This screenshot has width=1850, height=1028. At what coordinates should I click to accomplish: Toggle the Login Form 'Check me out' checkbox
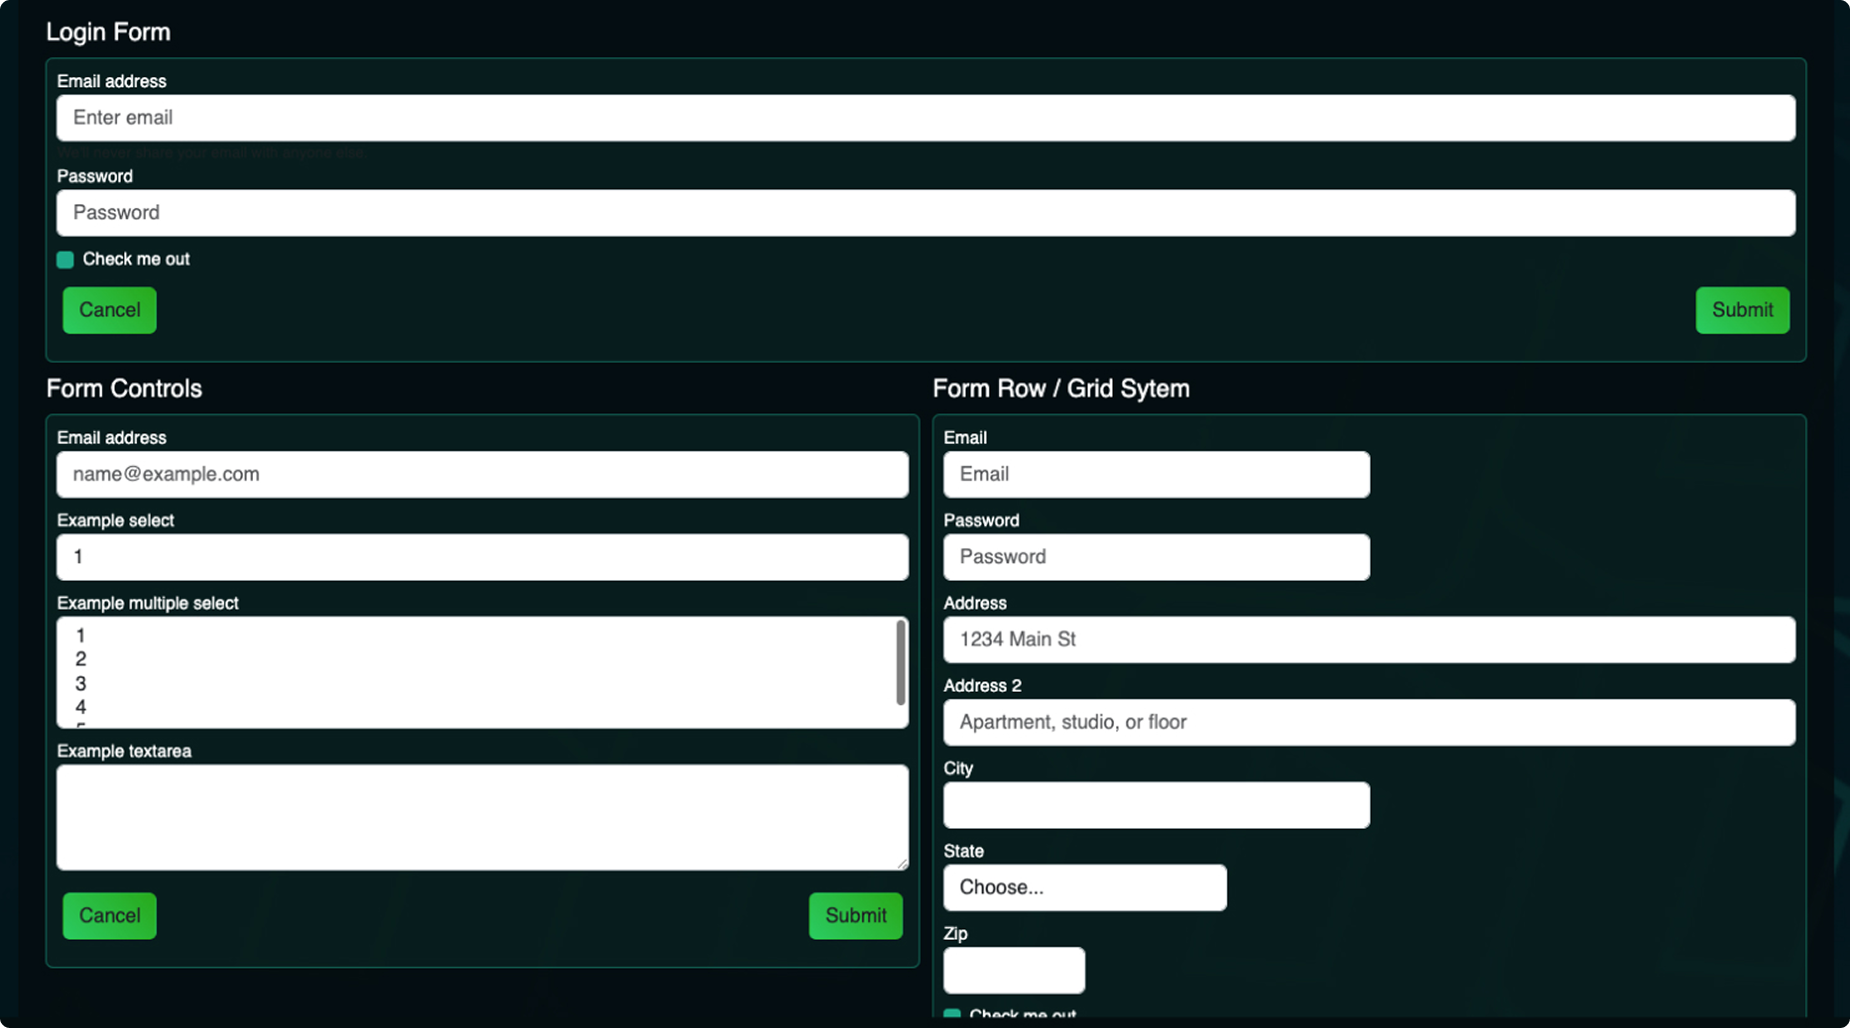tap(66, 260)
